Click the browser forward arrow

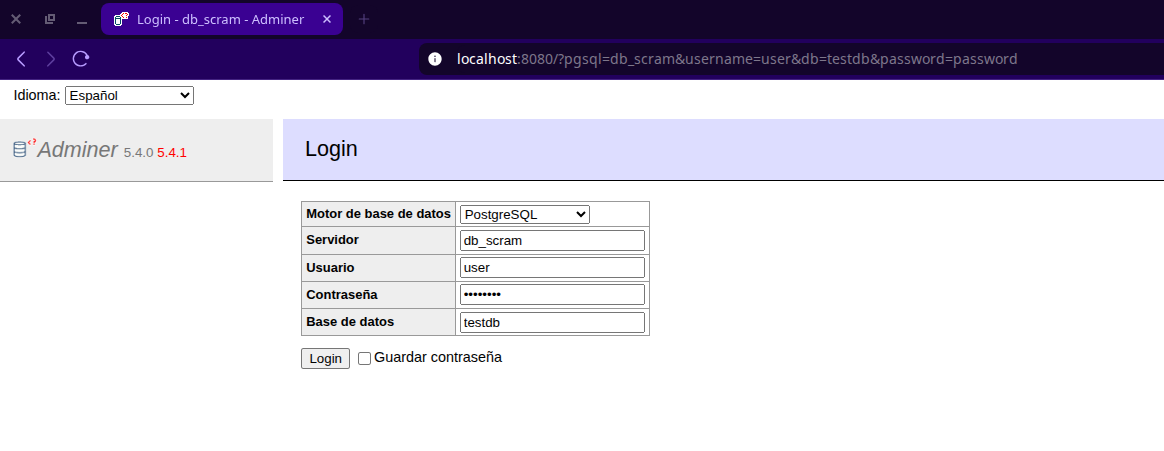tap(51, 59)
